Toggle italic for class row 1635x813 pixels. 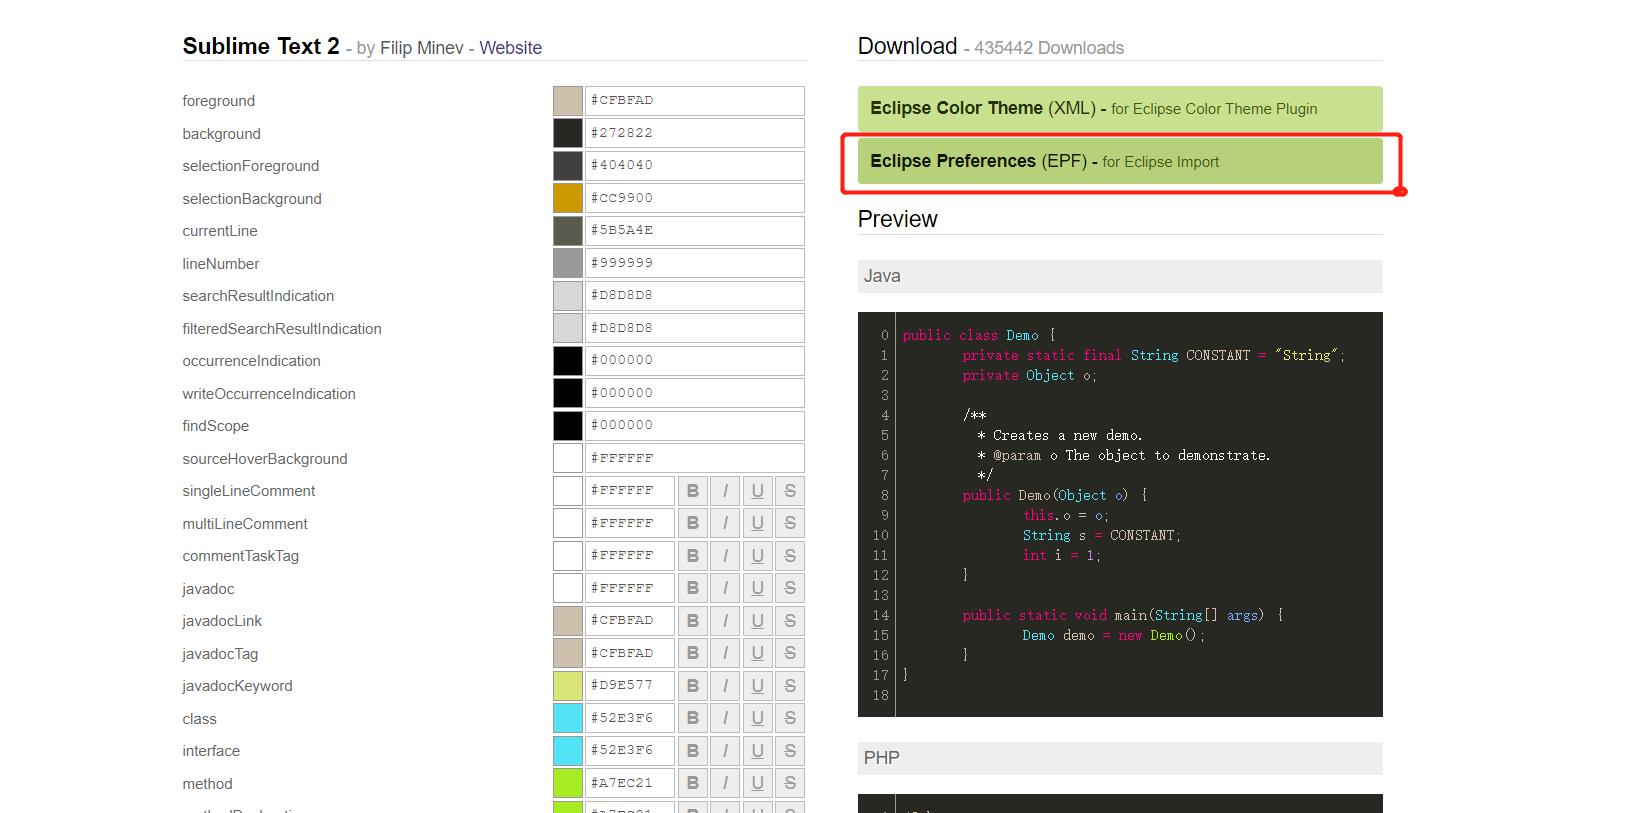point(725,718)
